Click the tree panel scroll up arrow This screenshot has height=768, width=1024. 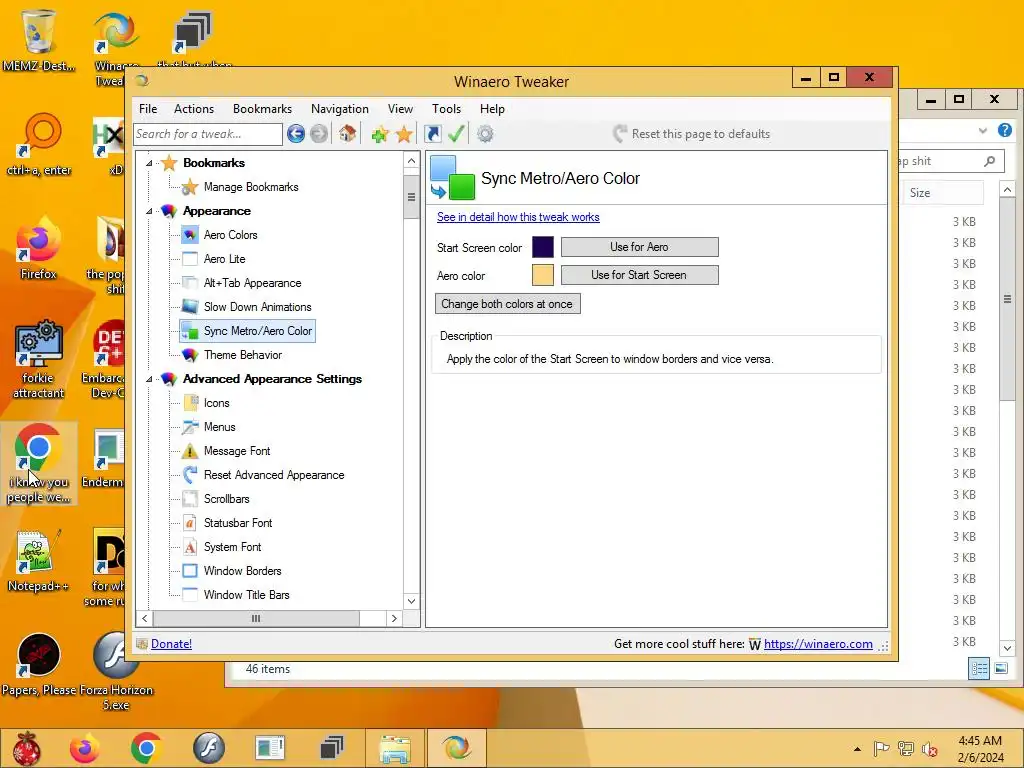pyautogui.click(x=411, y=161)
